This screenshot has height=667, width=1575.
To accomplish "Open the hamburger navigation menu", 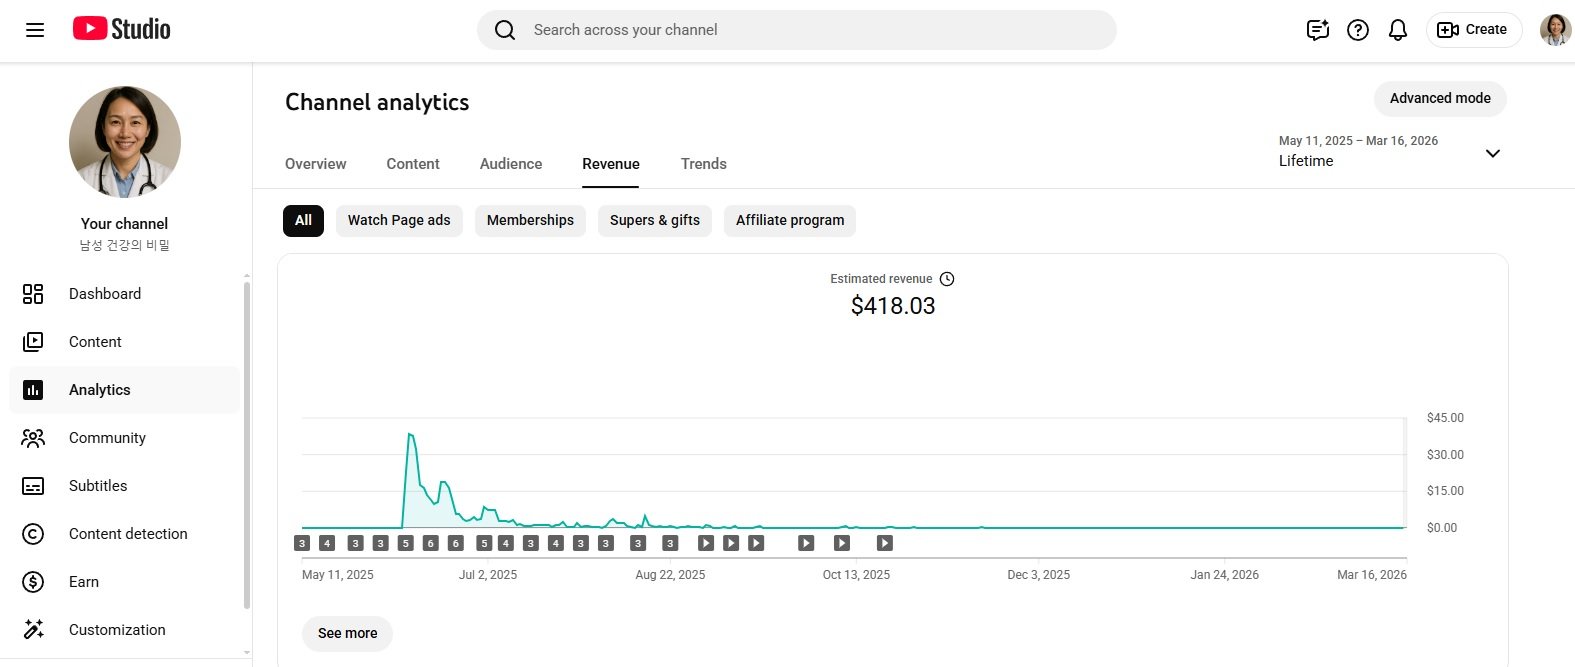I will 35,30.
